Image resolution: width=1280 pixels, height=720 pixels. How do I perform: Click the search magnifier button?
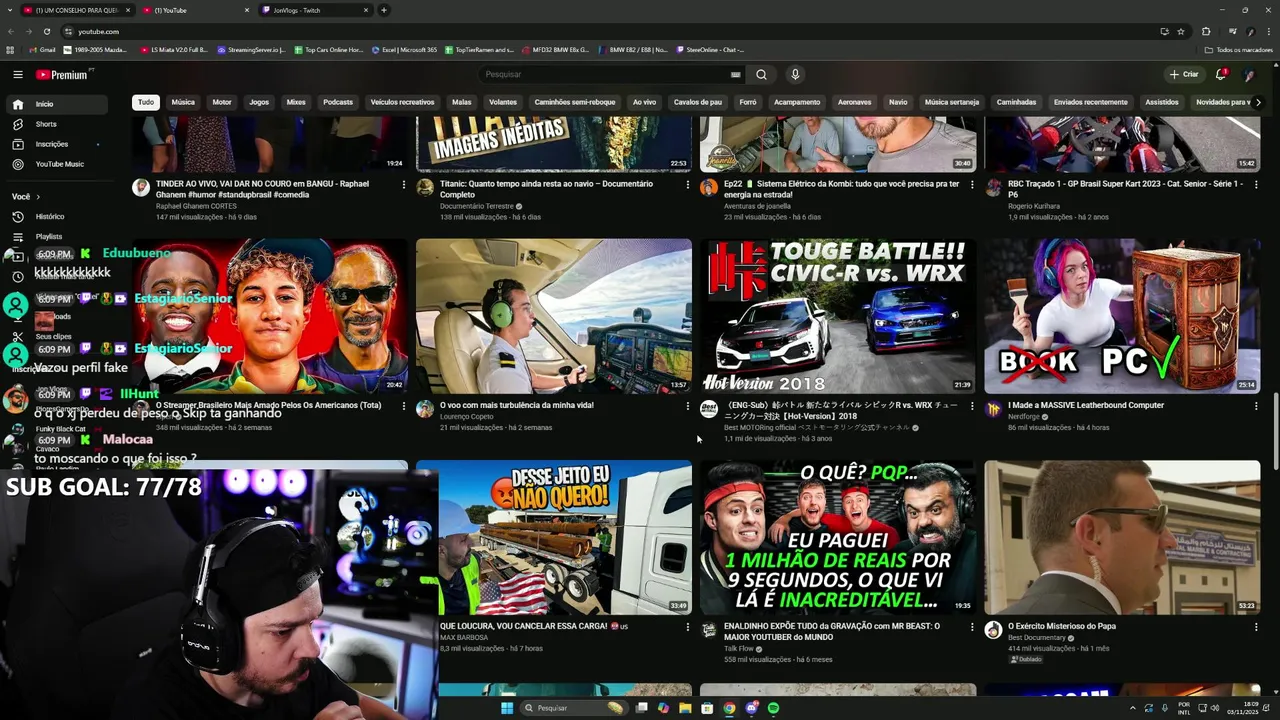pos(761,74)
